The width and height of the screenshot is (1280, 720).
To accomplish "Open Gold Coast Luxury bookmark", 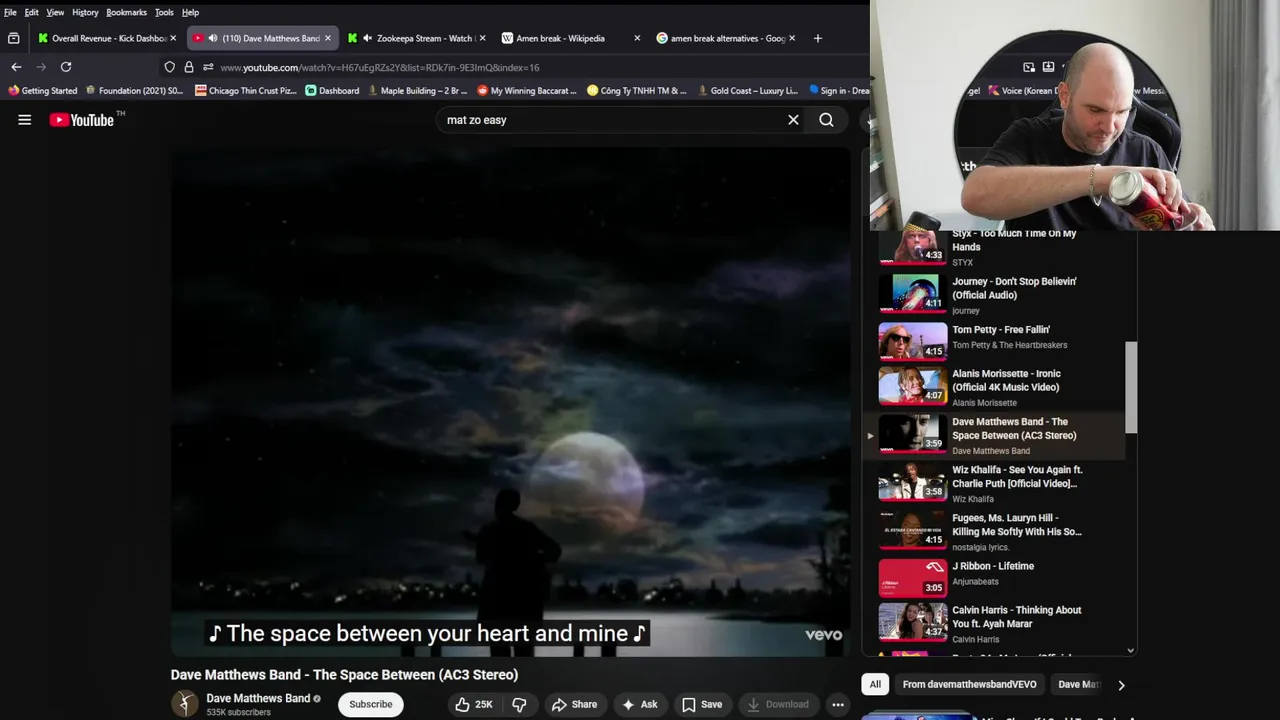I will pos(747,90).
